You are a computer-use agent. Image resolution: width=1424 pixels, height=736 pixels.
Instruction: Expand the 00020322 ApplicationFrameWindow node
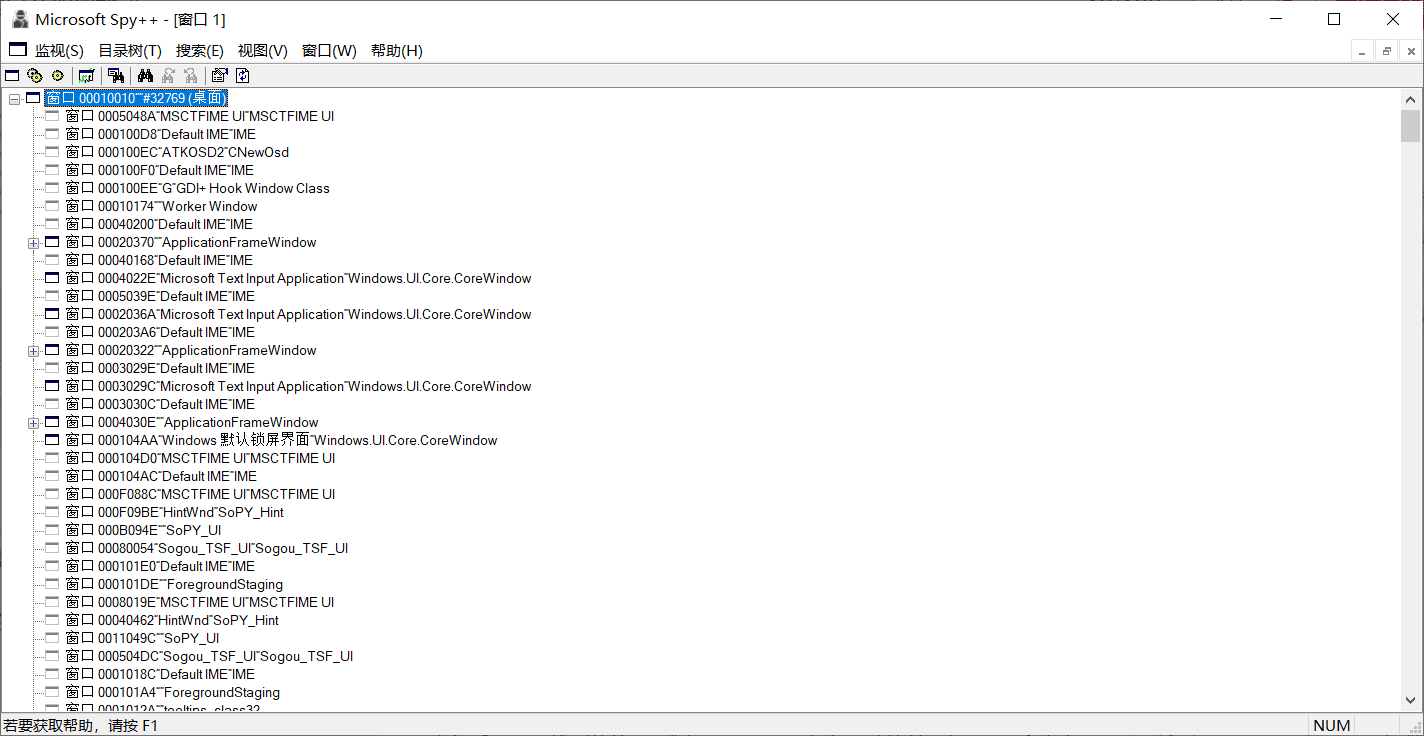point(33,351)
